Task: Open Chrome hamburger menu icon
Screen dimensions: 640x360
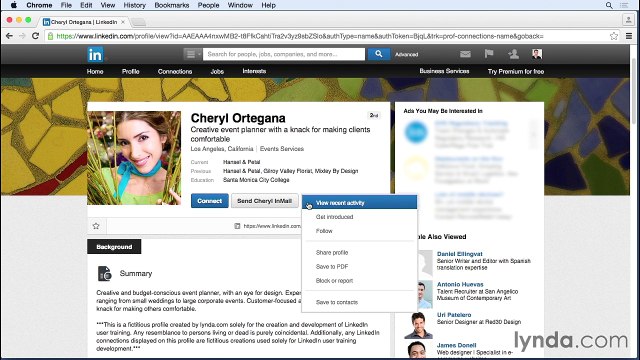Action: point(629,36)
